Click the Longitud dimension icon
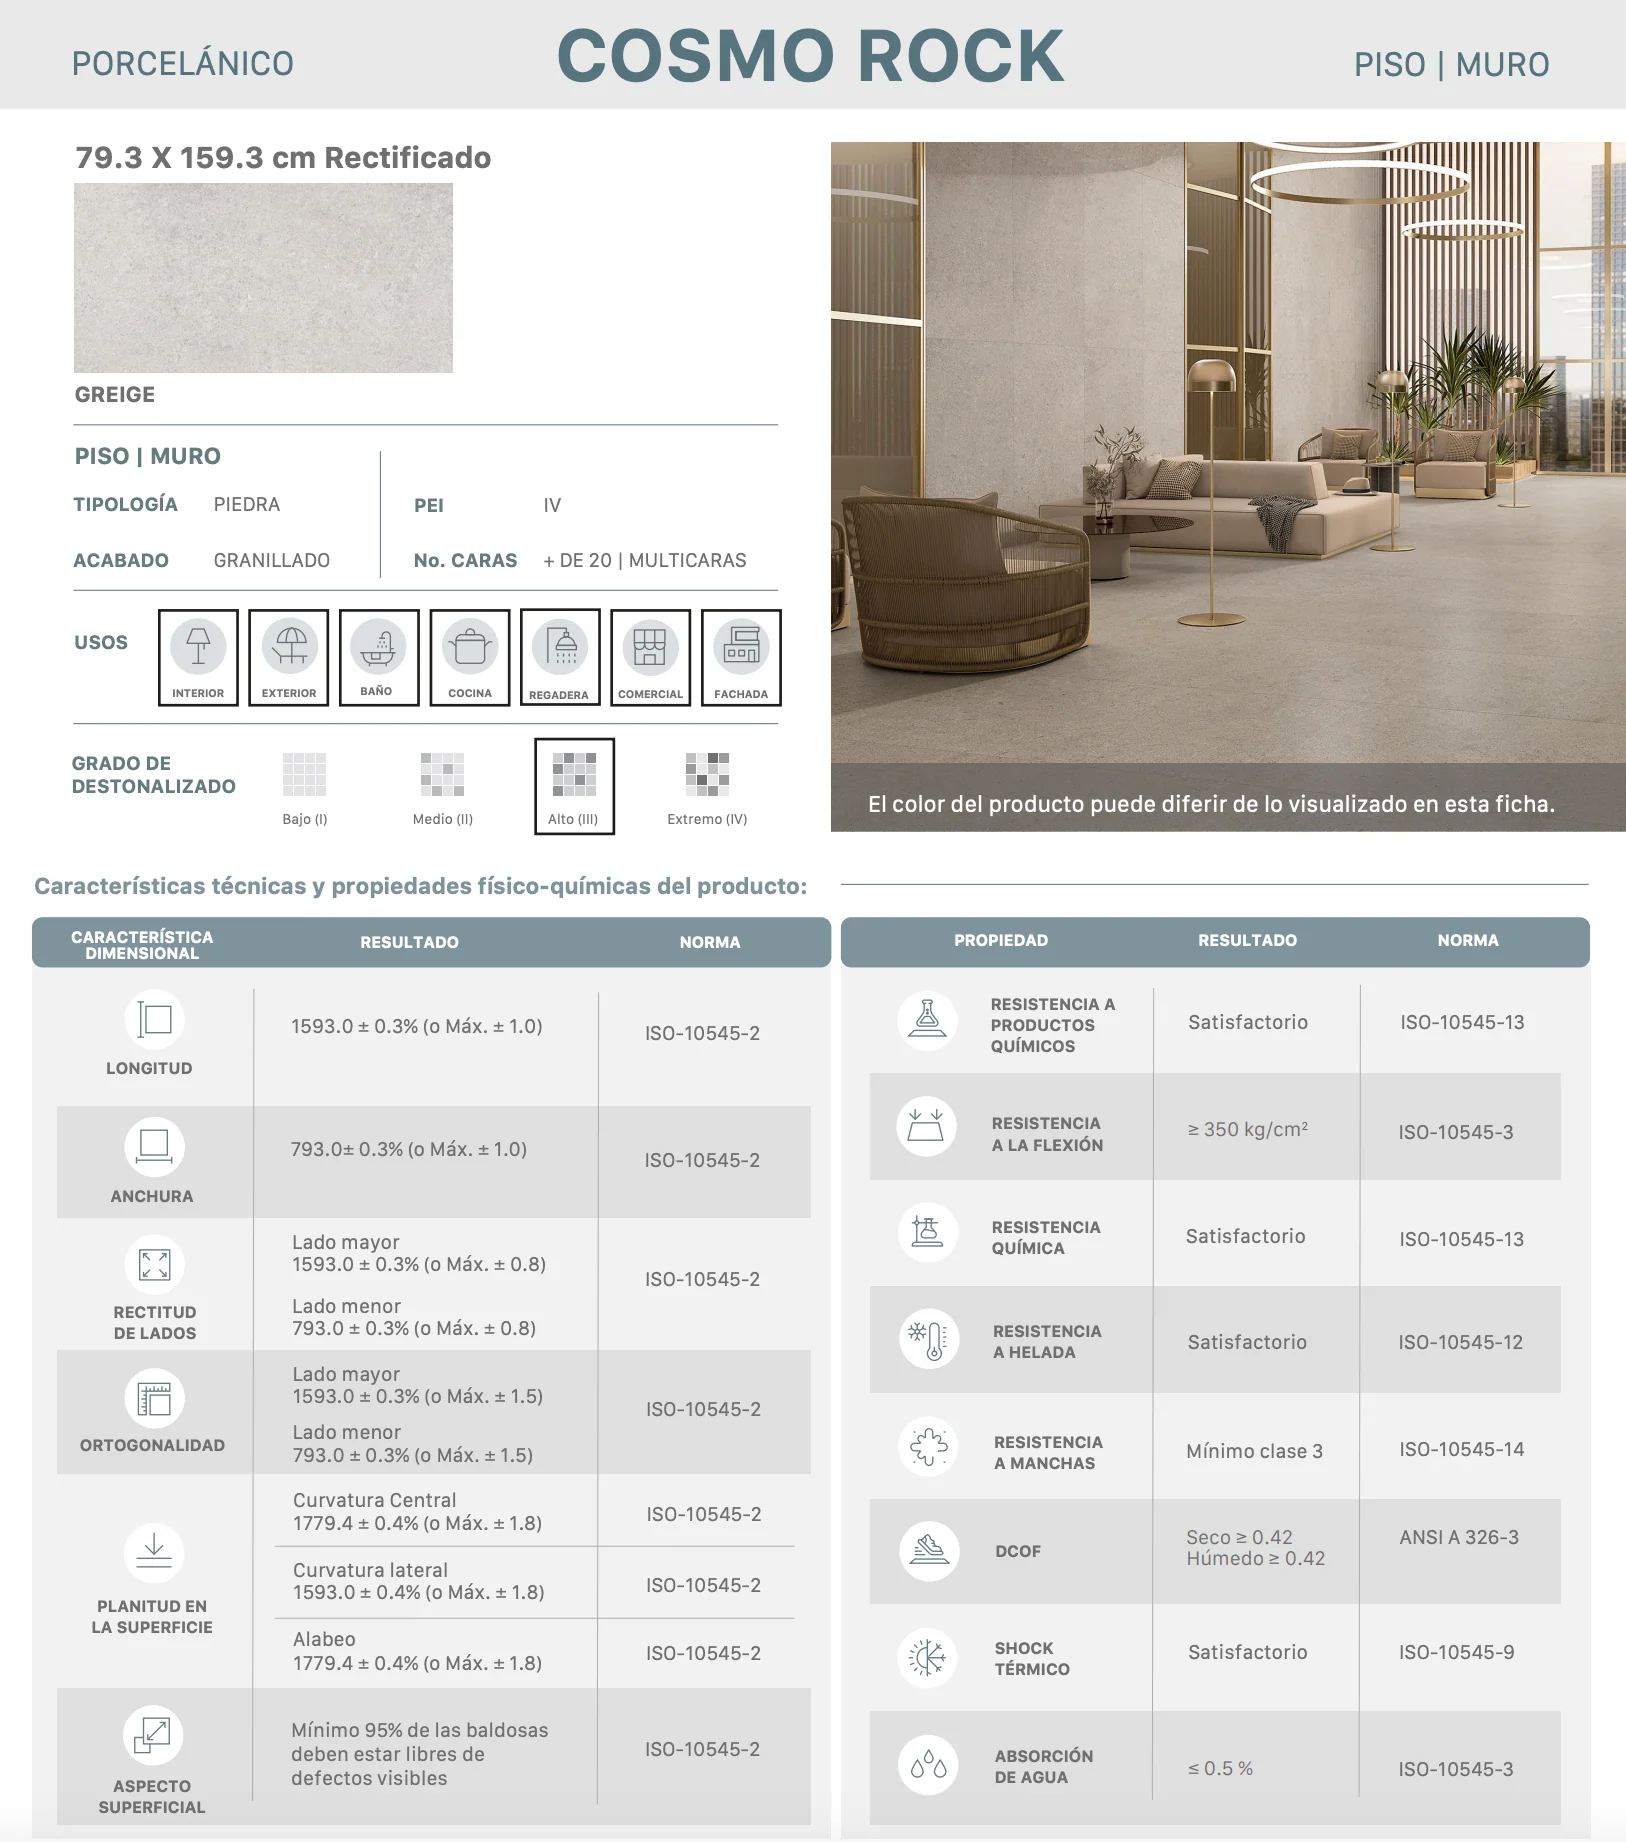The image size is (1626, 1842). (x=155, y=1019)
